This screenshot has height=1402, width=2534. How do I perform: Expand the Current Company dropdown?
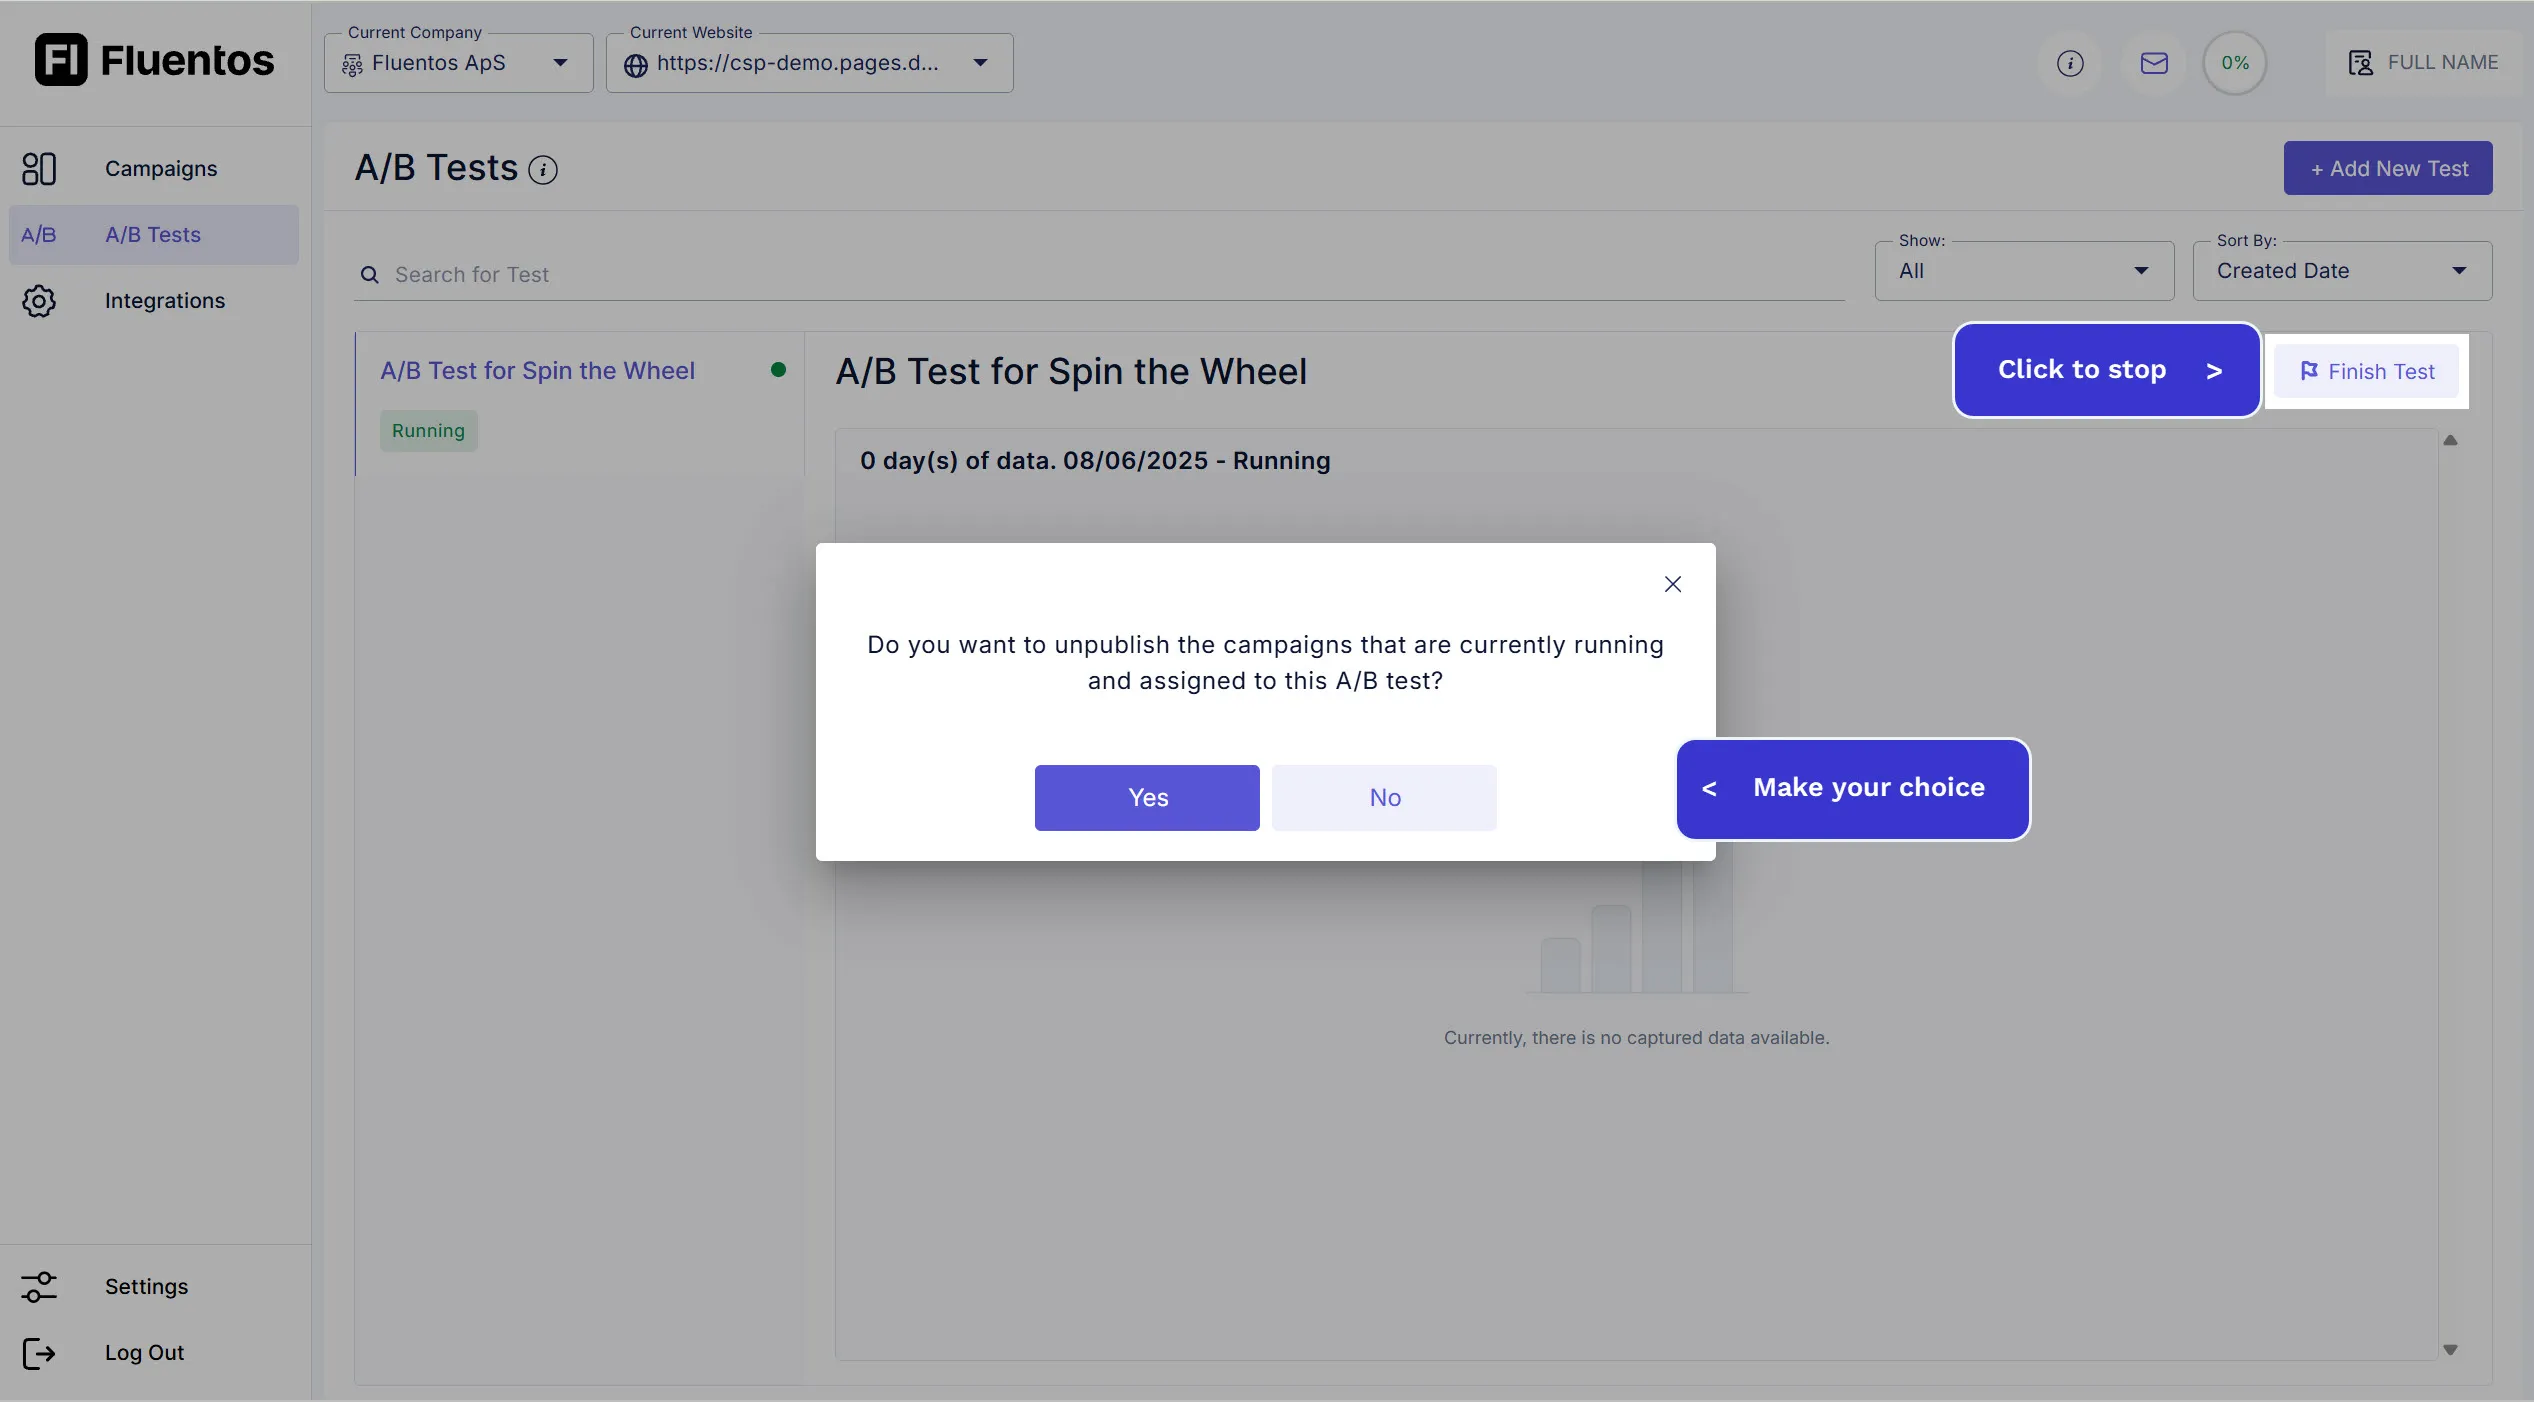pyautogui.click(x=560, y=62)
